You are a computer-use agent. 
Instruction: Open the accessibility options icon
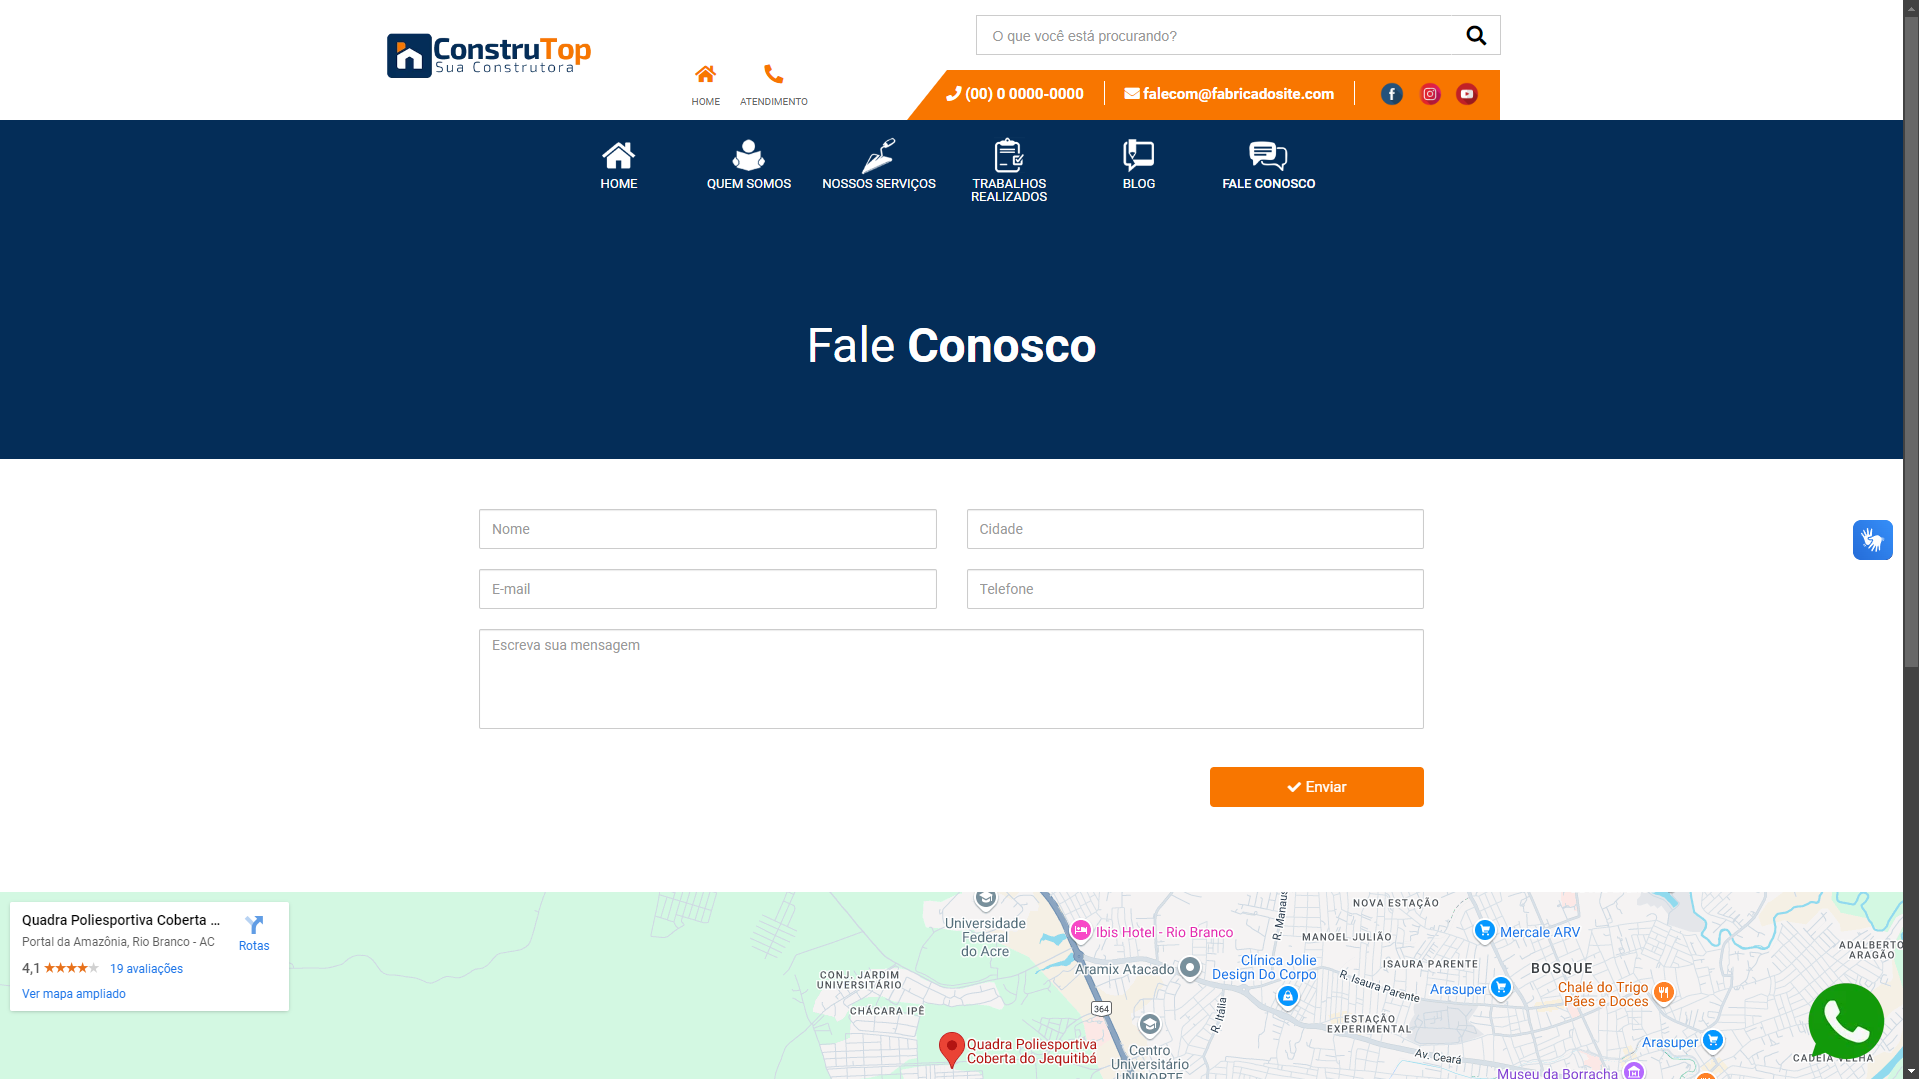point(1872,540)
